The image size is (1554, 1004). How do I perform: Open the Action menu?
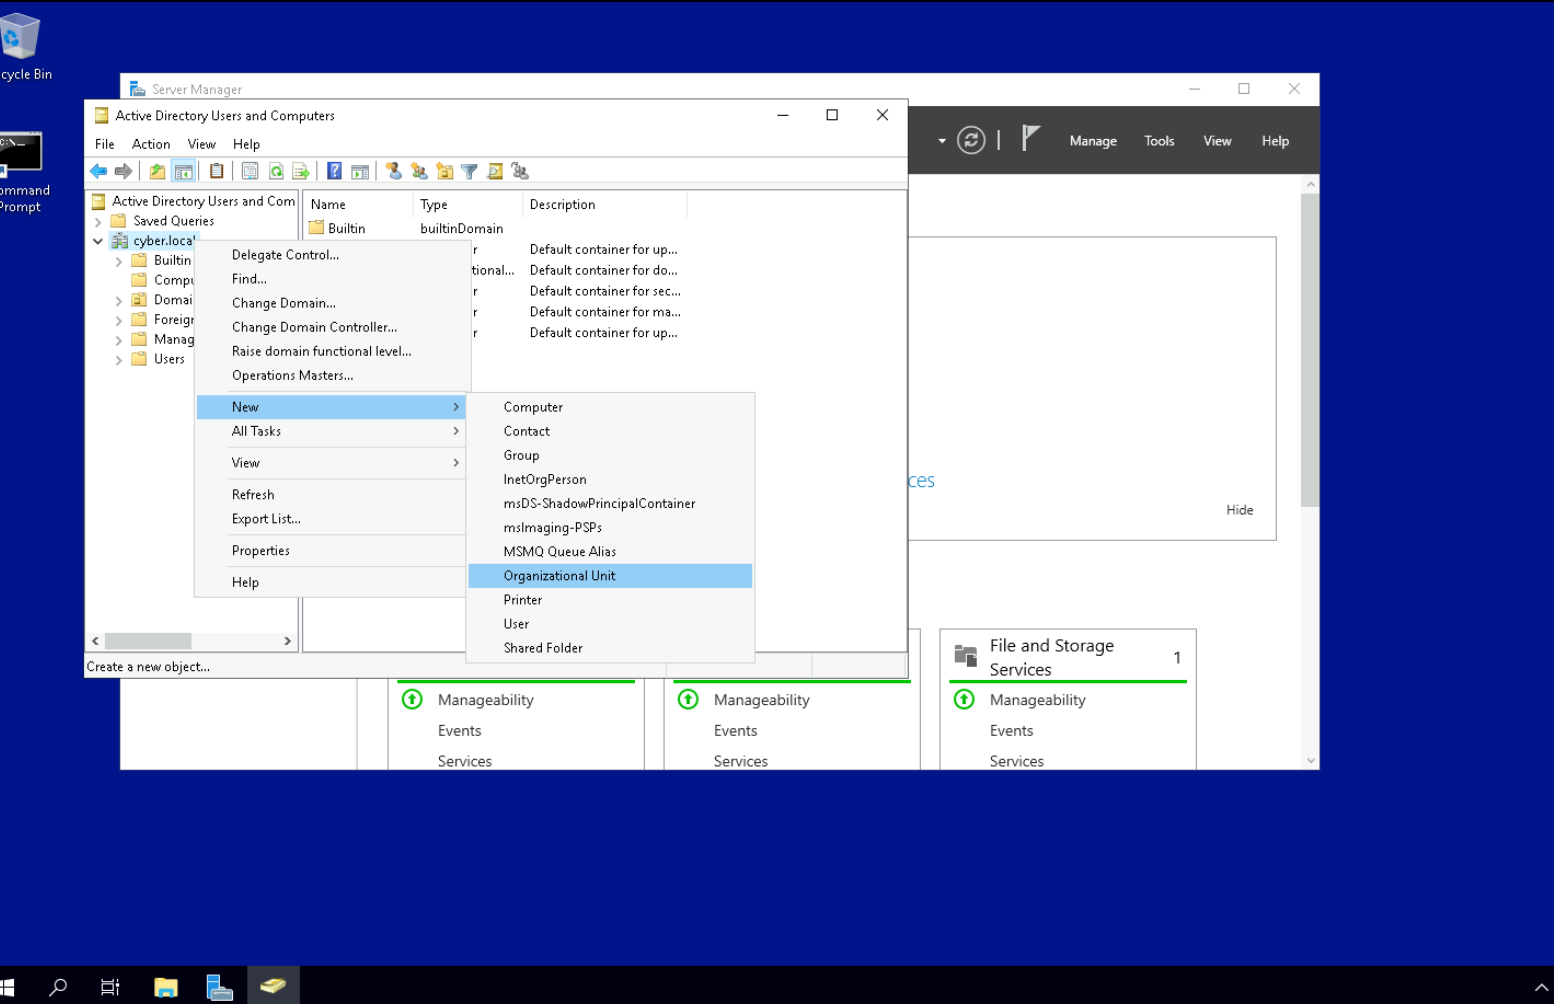tap(151, 144)
